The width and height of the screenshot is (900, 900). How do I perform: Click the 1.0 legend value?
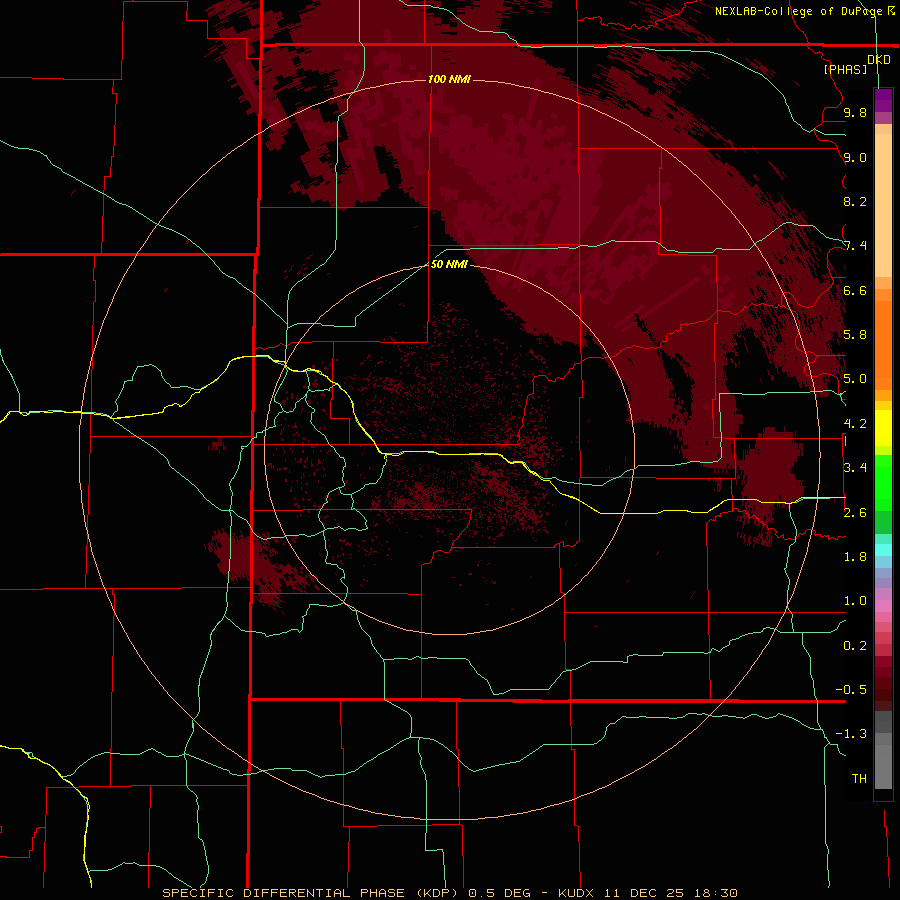pos(855,601)
